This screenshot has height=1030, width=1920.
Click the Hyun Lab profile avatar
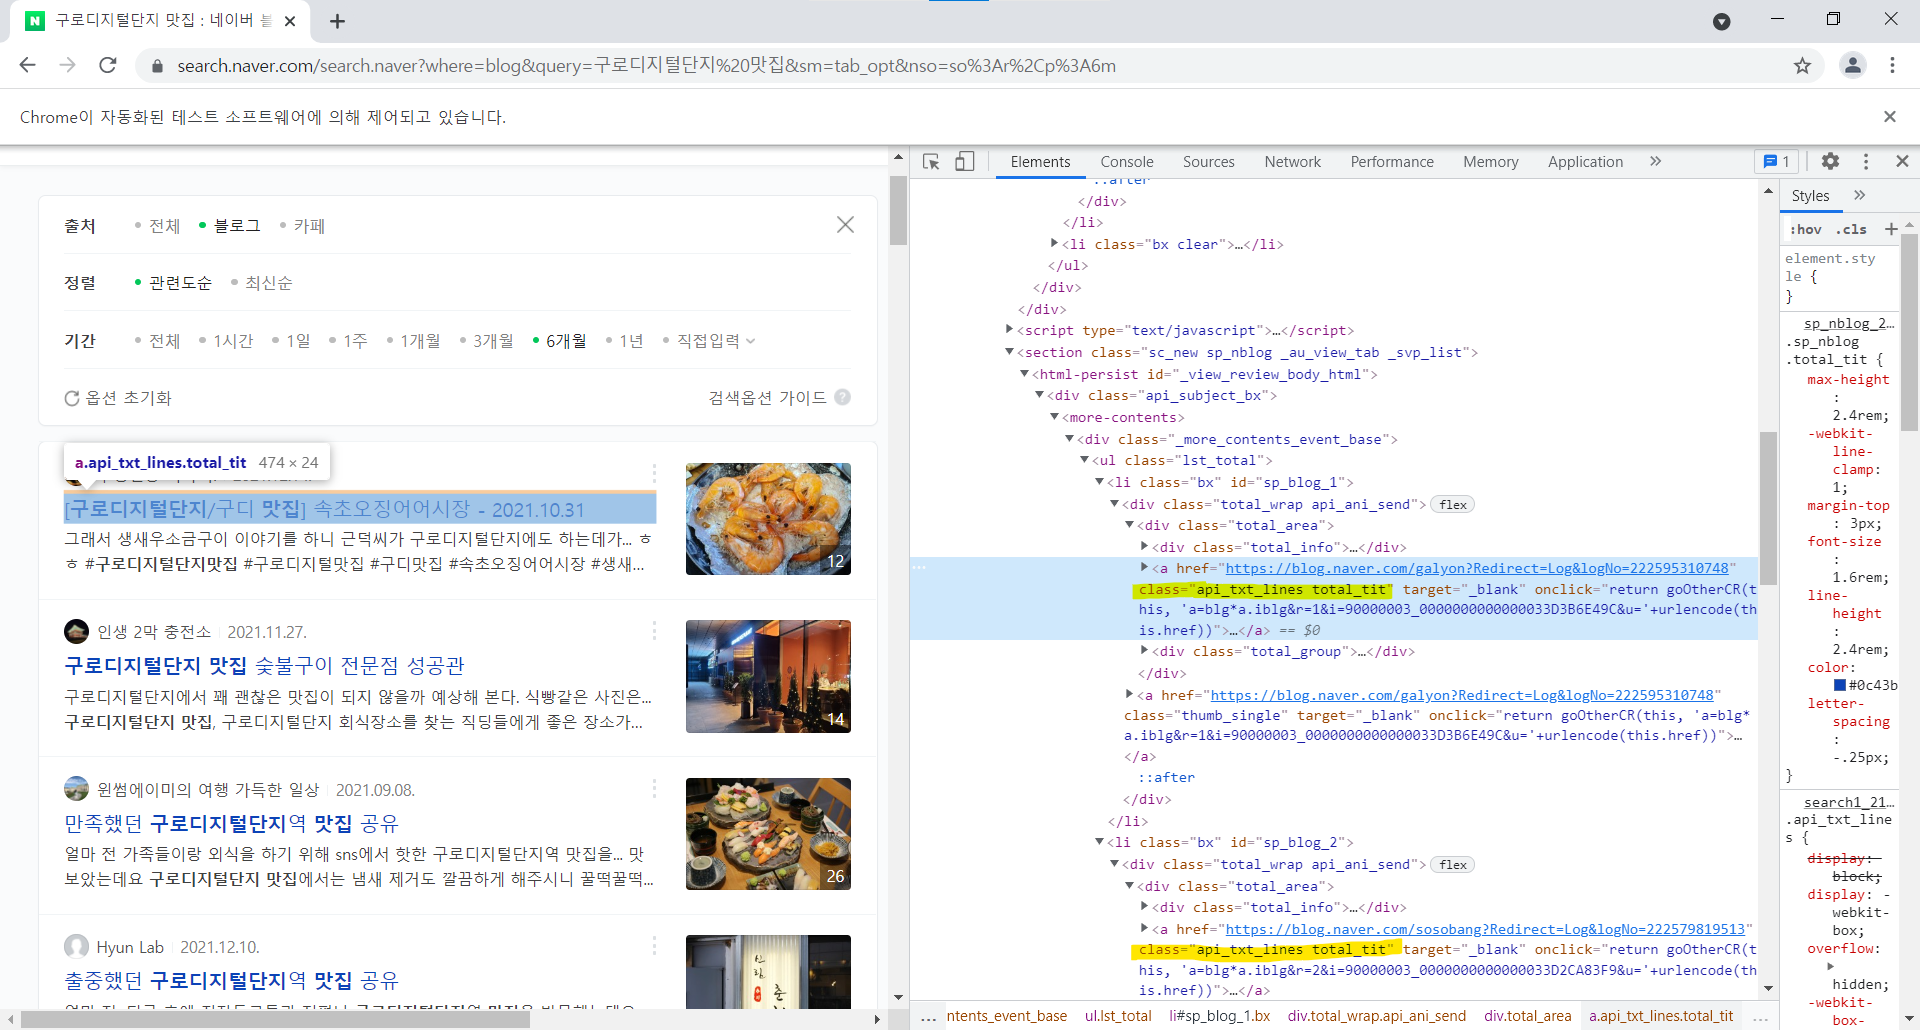tap(76, 946)
